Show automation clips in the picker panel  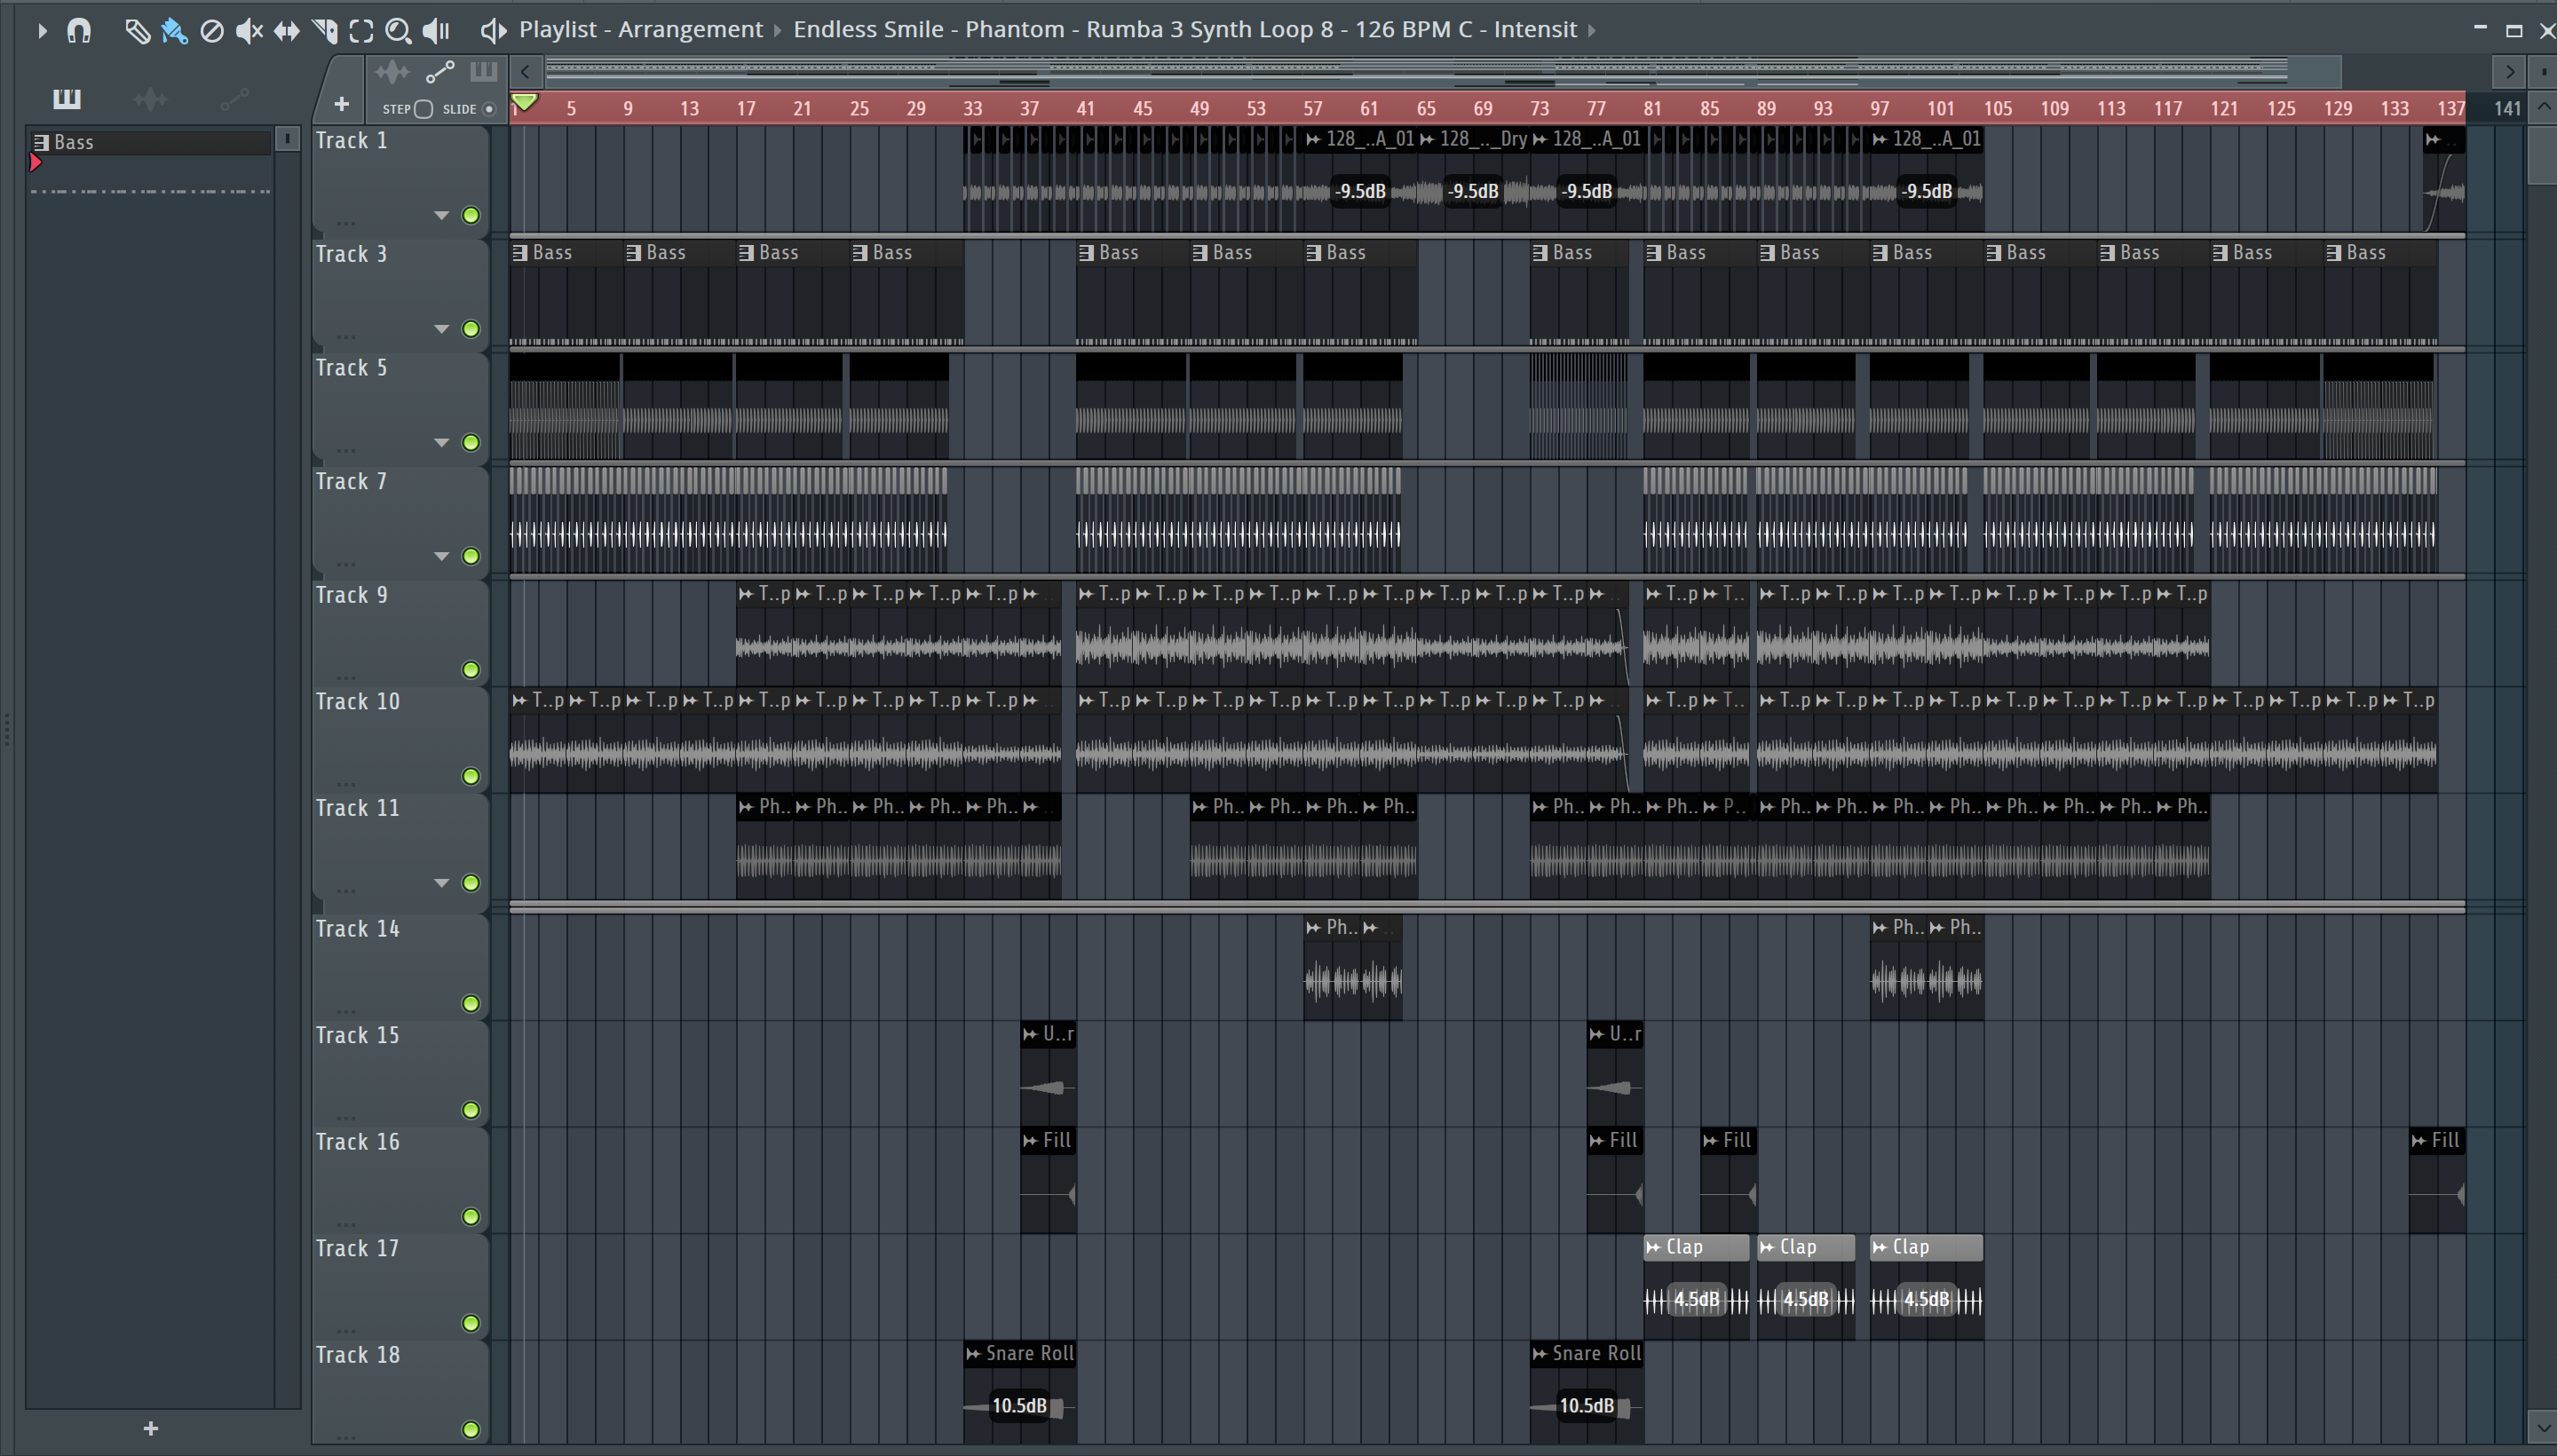pos(234,98)
